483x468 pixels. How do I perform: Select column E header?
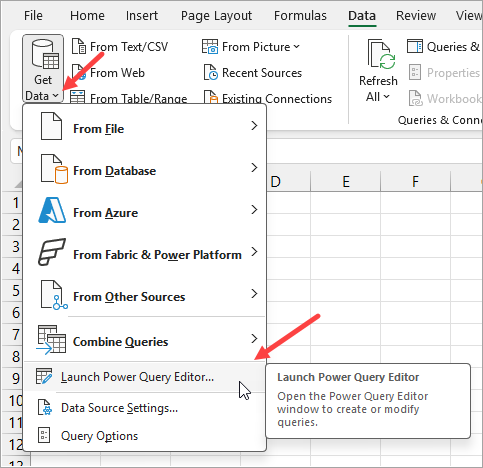point(346,182)
